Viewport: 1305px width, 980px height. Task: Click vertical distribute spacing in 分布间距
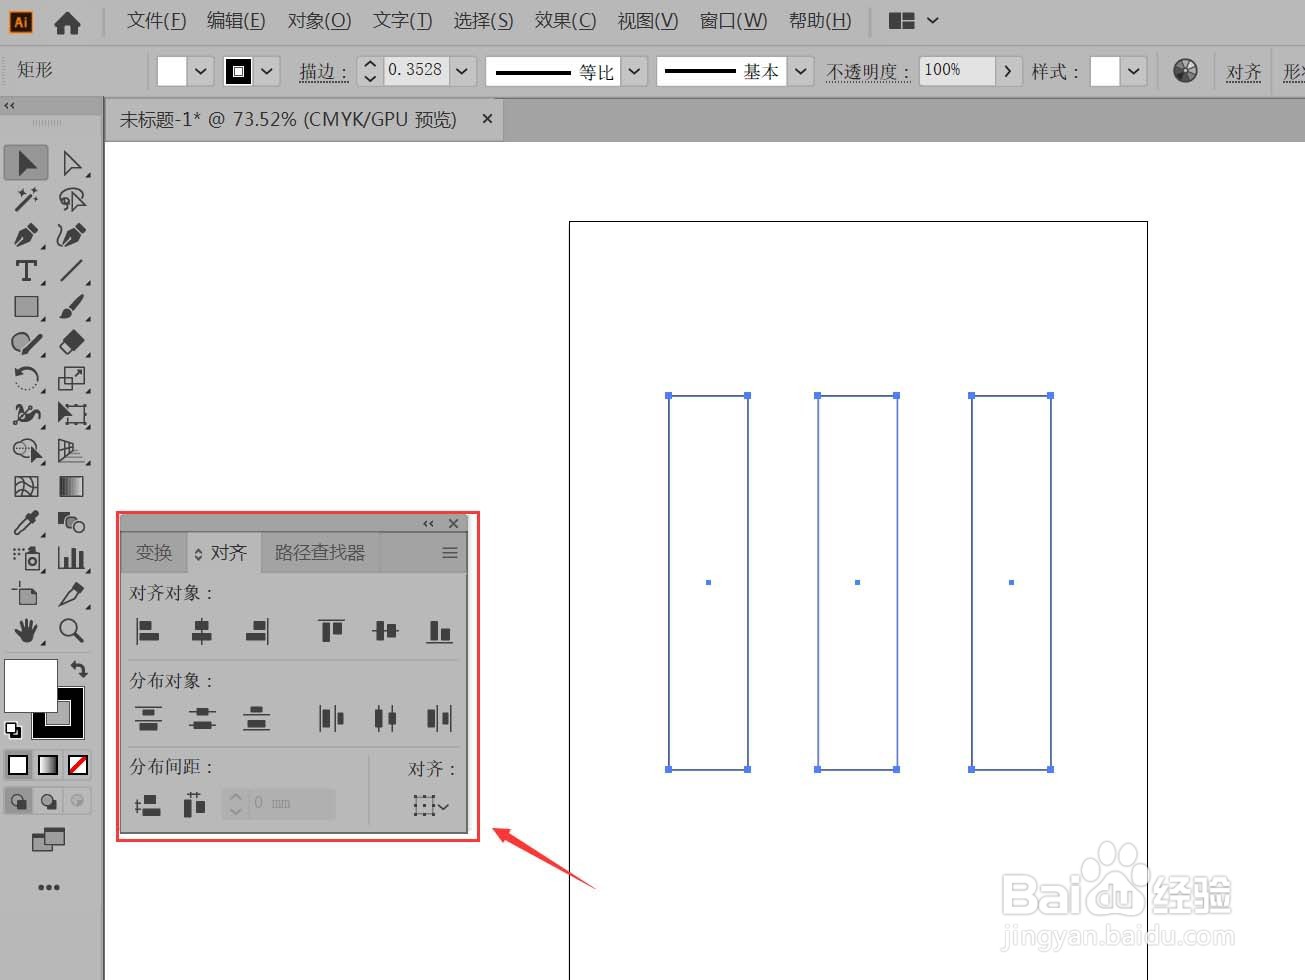tap(148, 805)
